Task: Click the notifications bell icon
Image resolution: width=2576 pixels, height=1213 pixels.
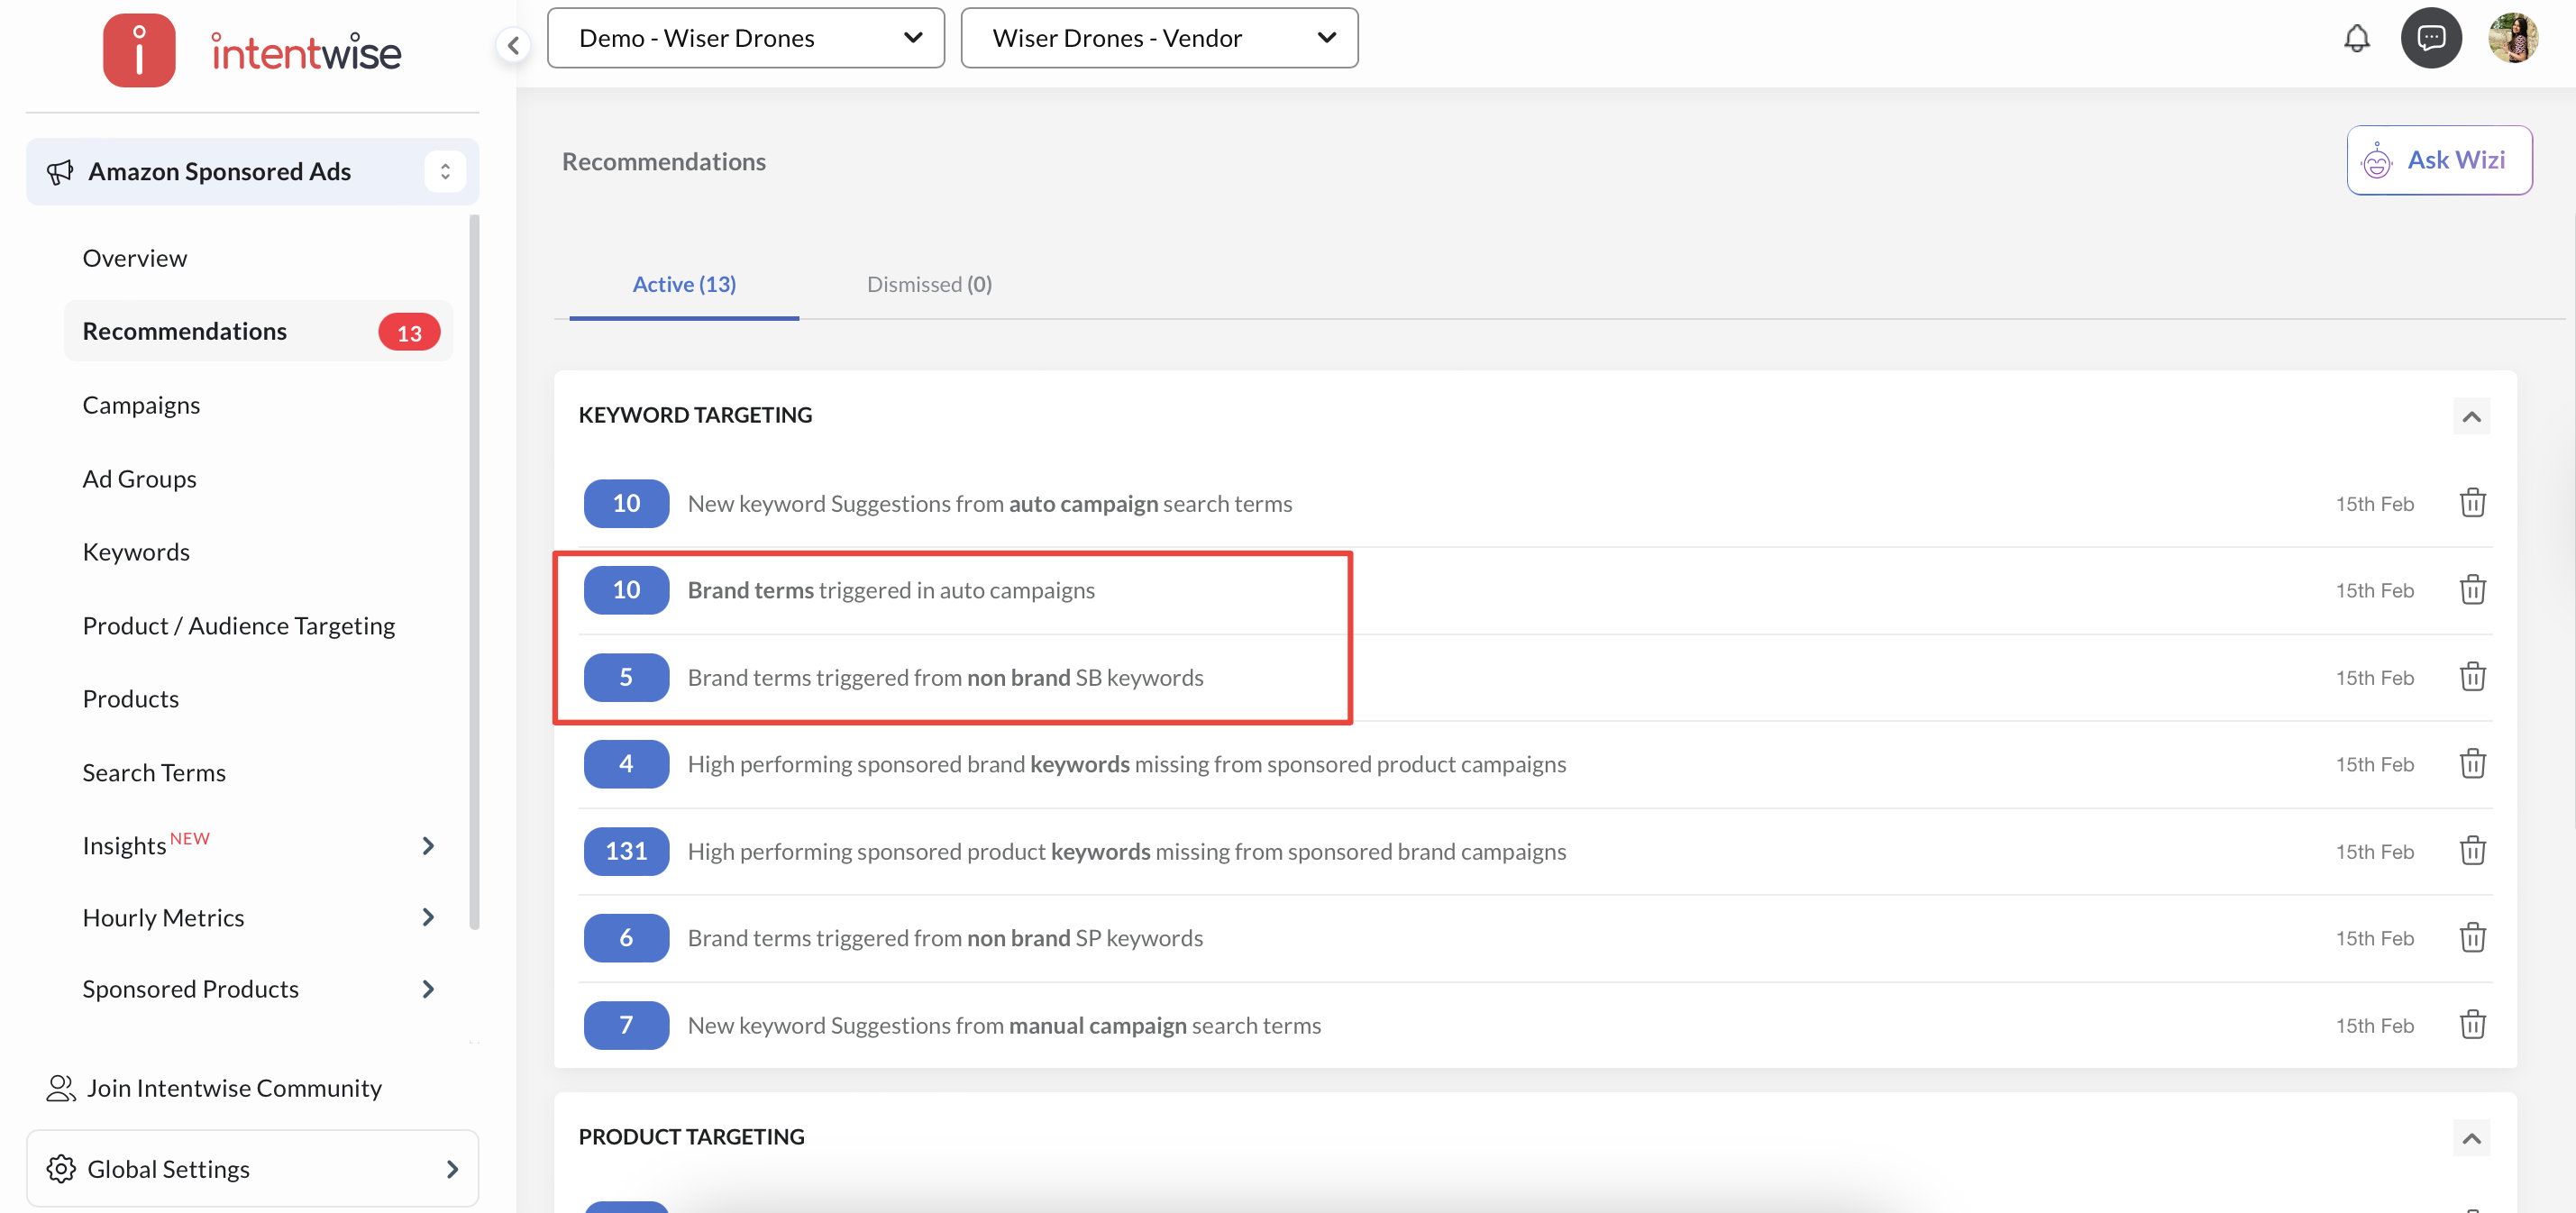Action: tap(2356, 39)
